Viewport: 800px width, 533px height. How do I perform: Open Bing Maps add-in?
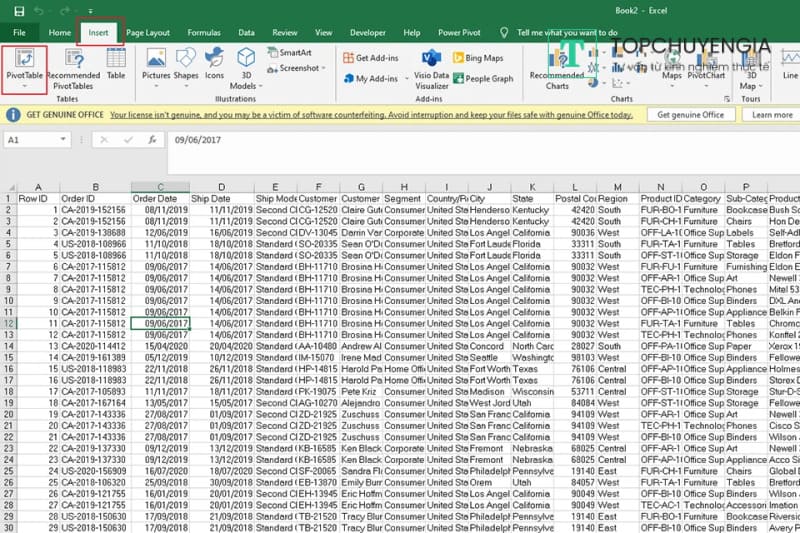(x=478, y=58)
